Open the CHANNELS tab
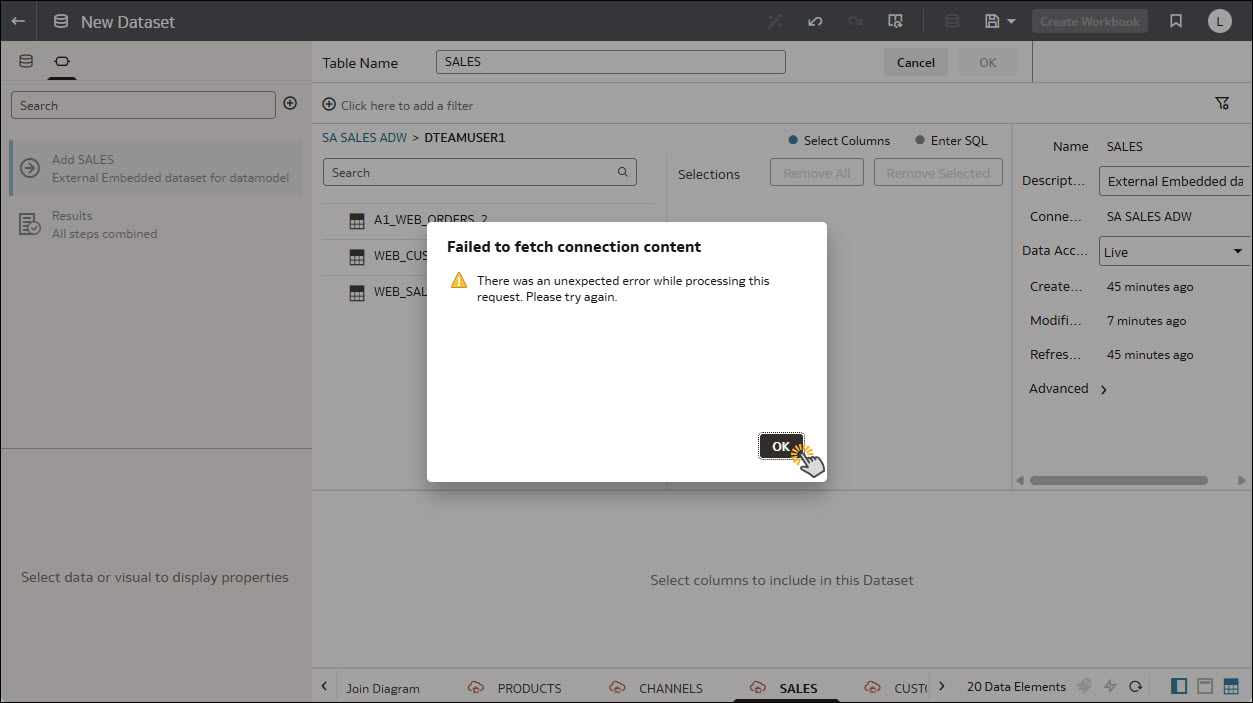The image size is (1253, 703). 657,688
